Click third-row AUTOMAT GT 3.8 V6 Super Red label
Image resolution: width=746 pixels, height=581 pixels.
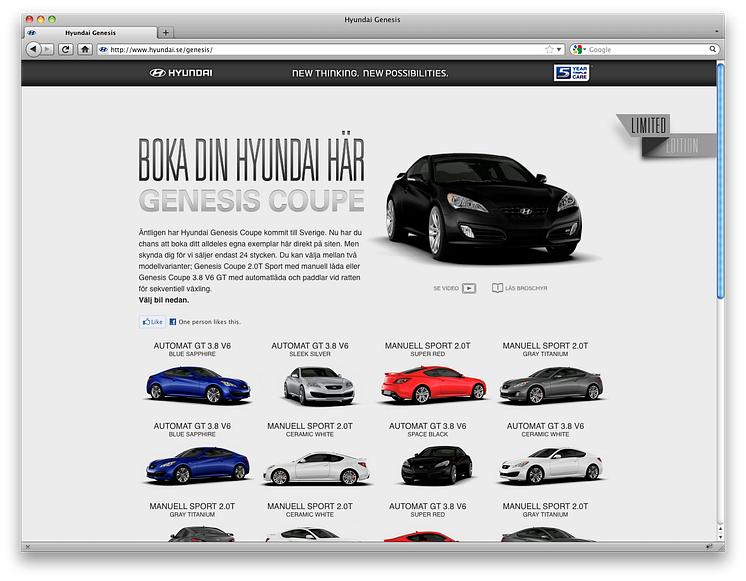(x=428, y=510)
